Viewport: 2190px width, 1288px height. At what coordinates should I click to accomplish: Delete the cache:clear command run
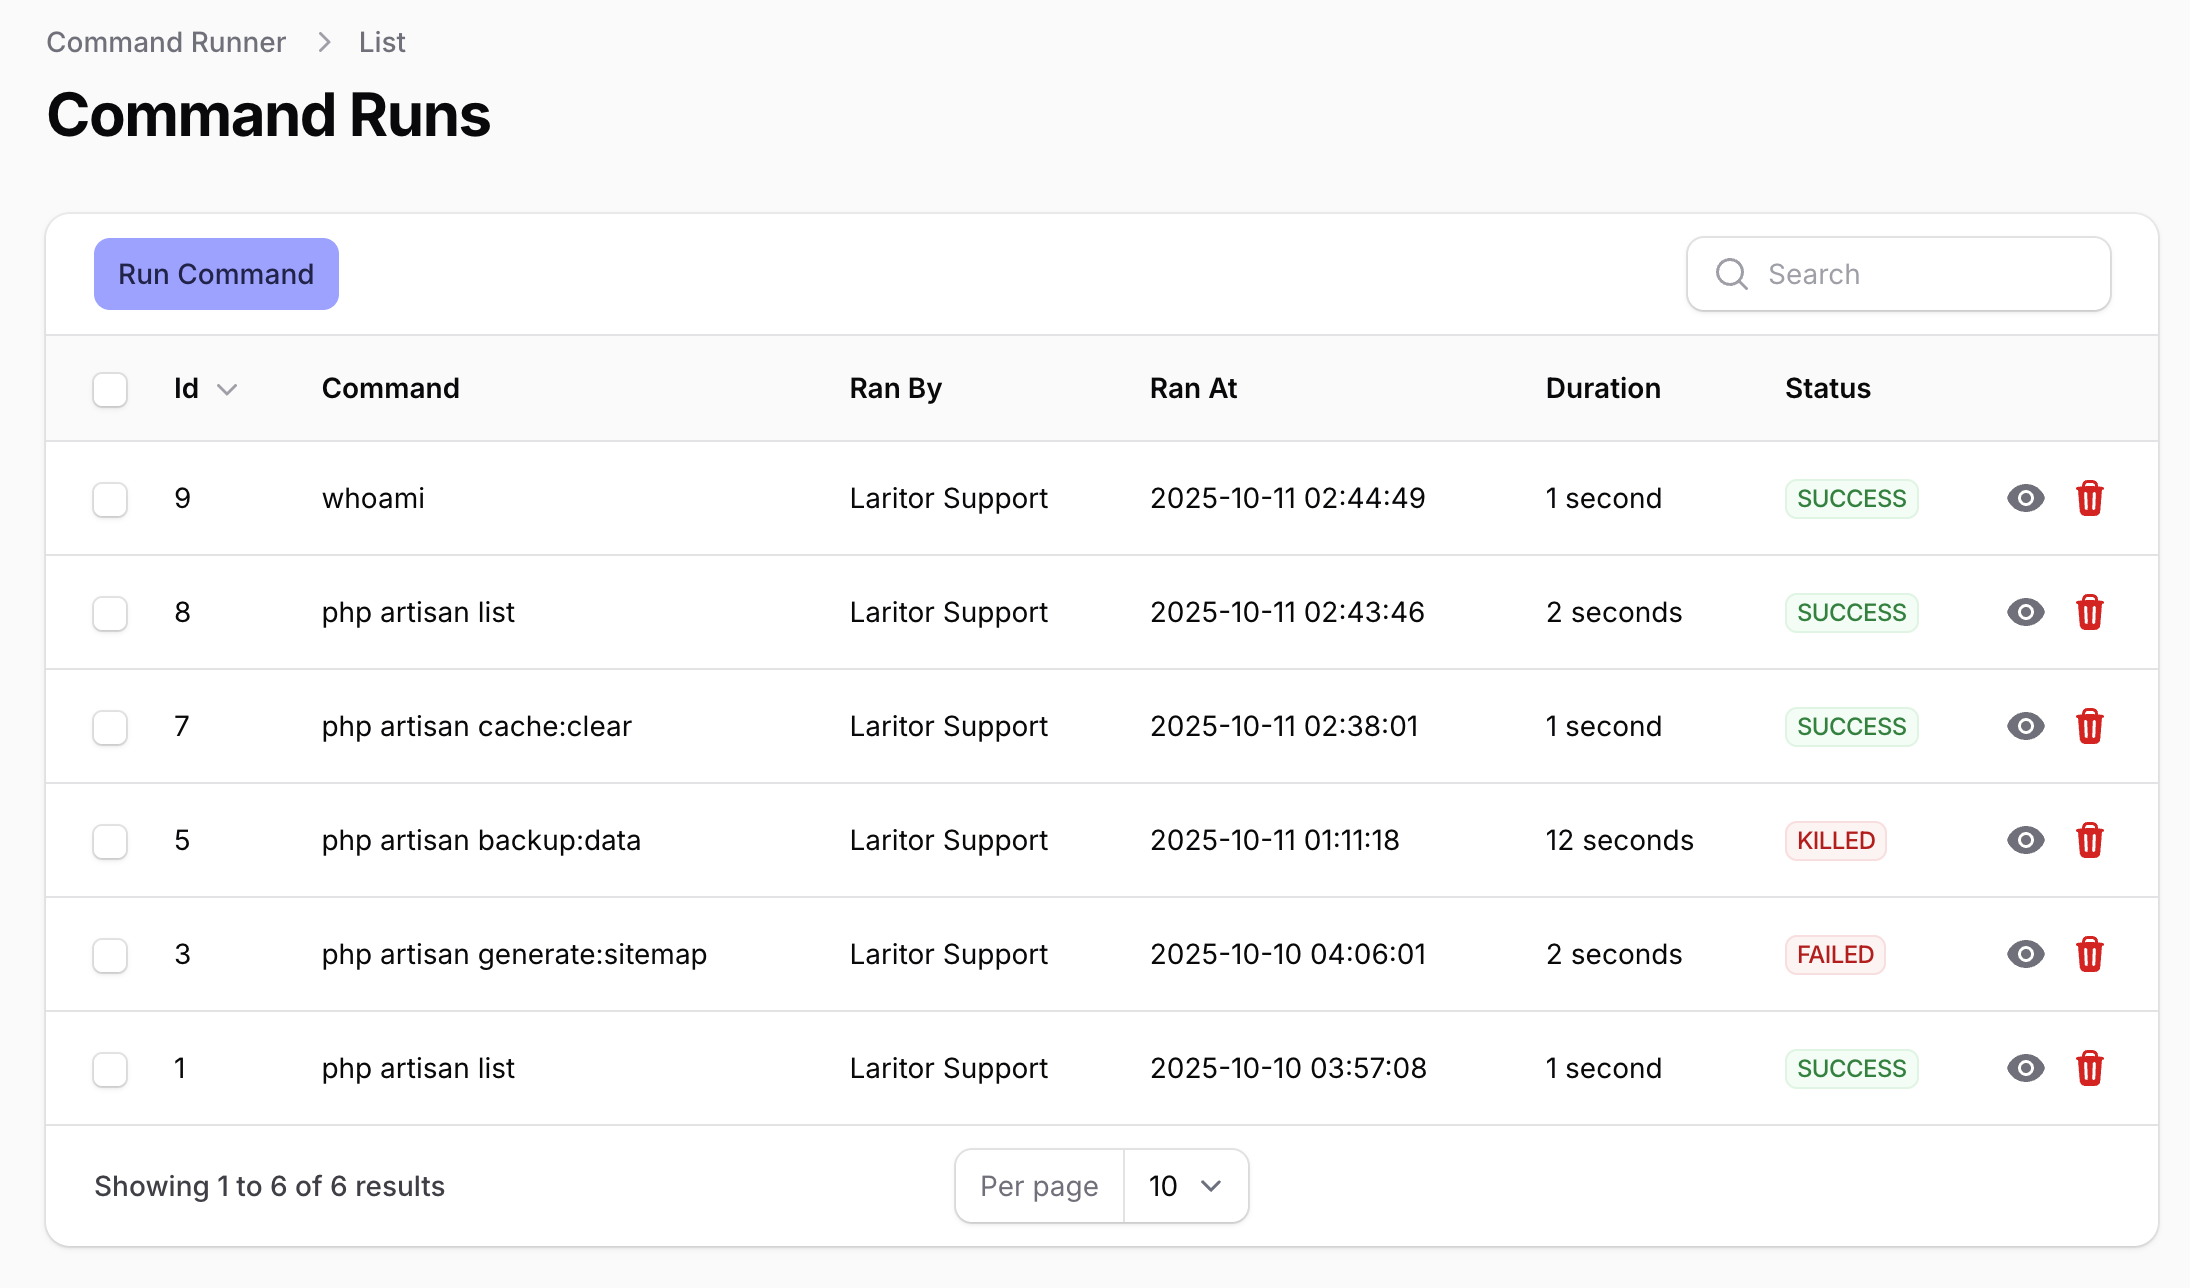pos(2089,726)
